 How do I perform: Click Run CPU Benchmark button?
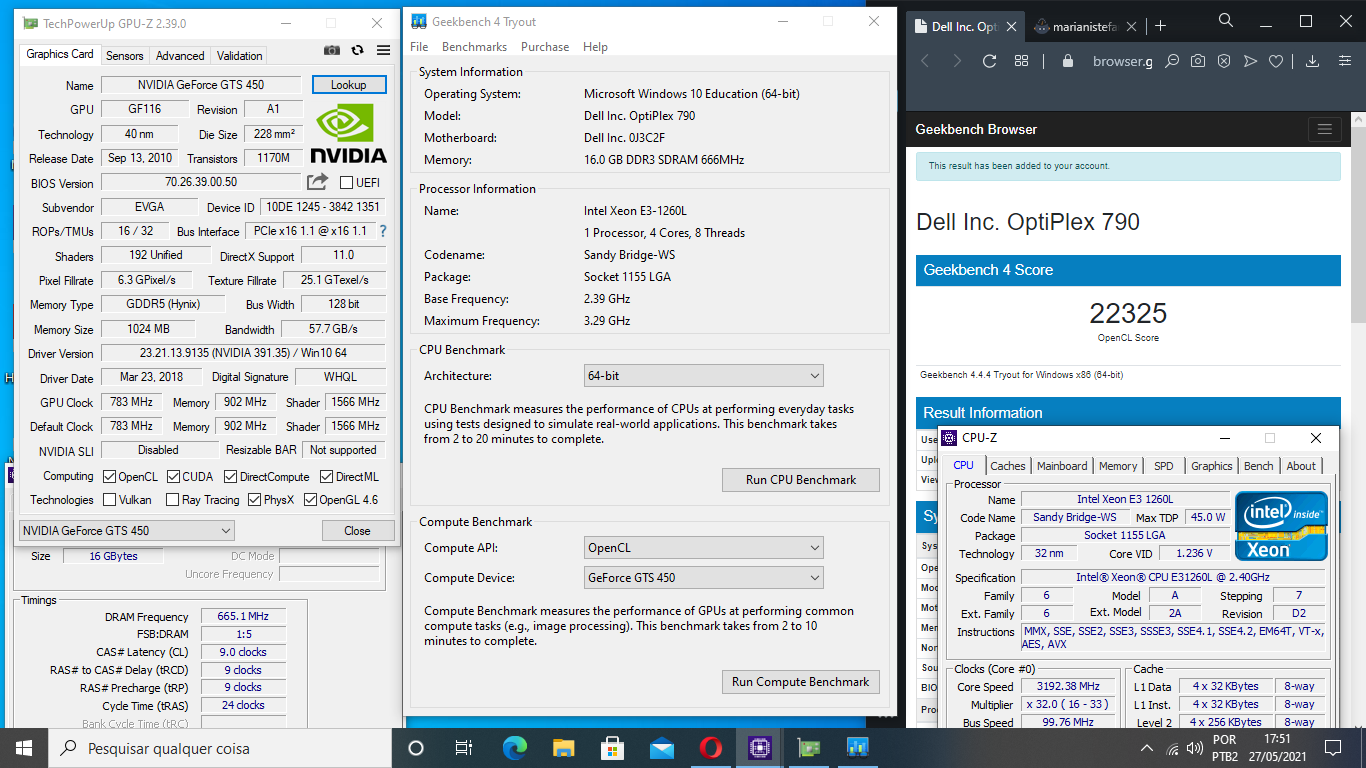pyautogui.click(x=801, y=480)
